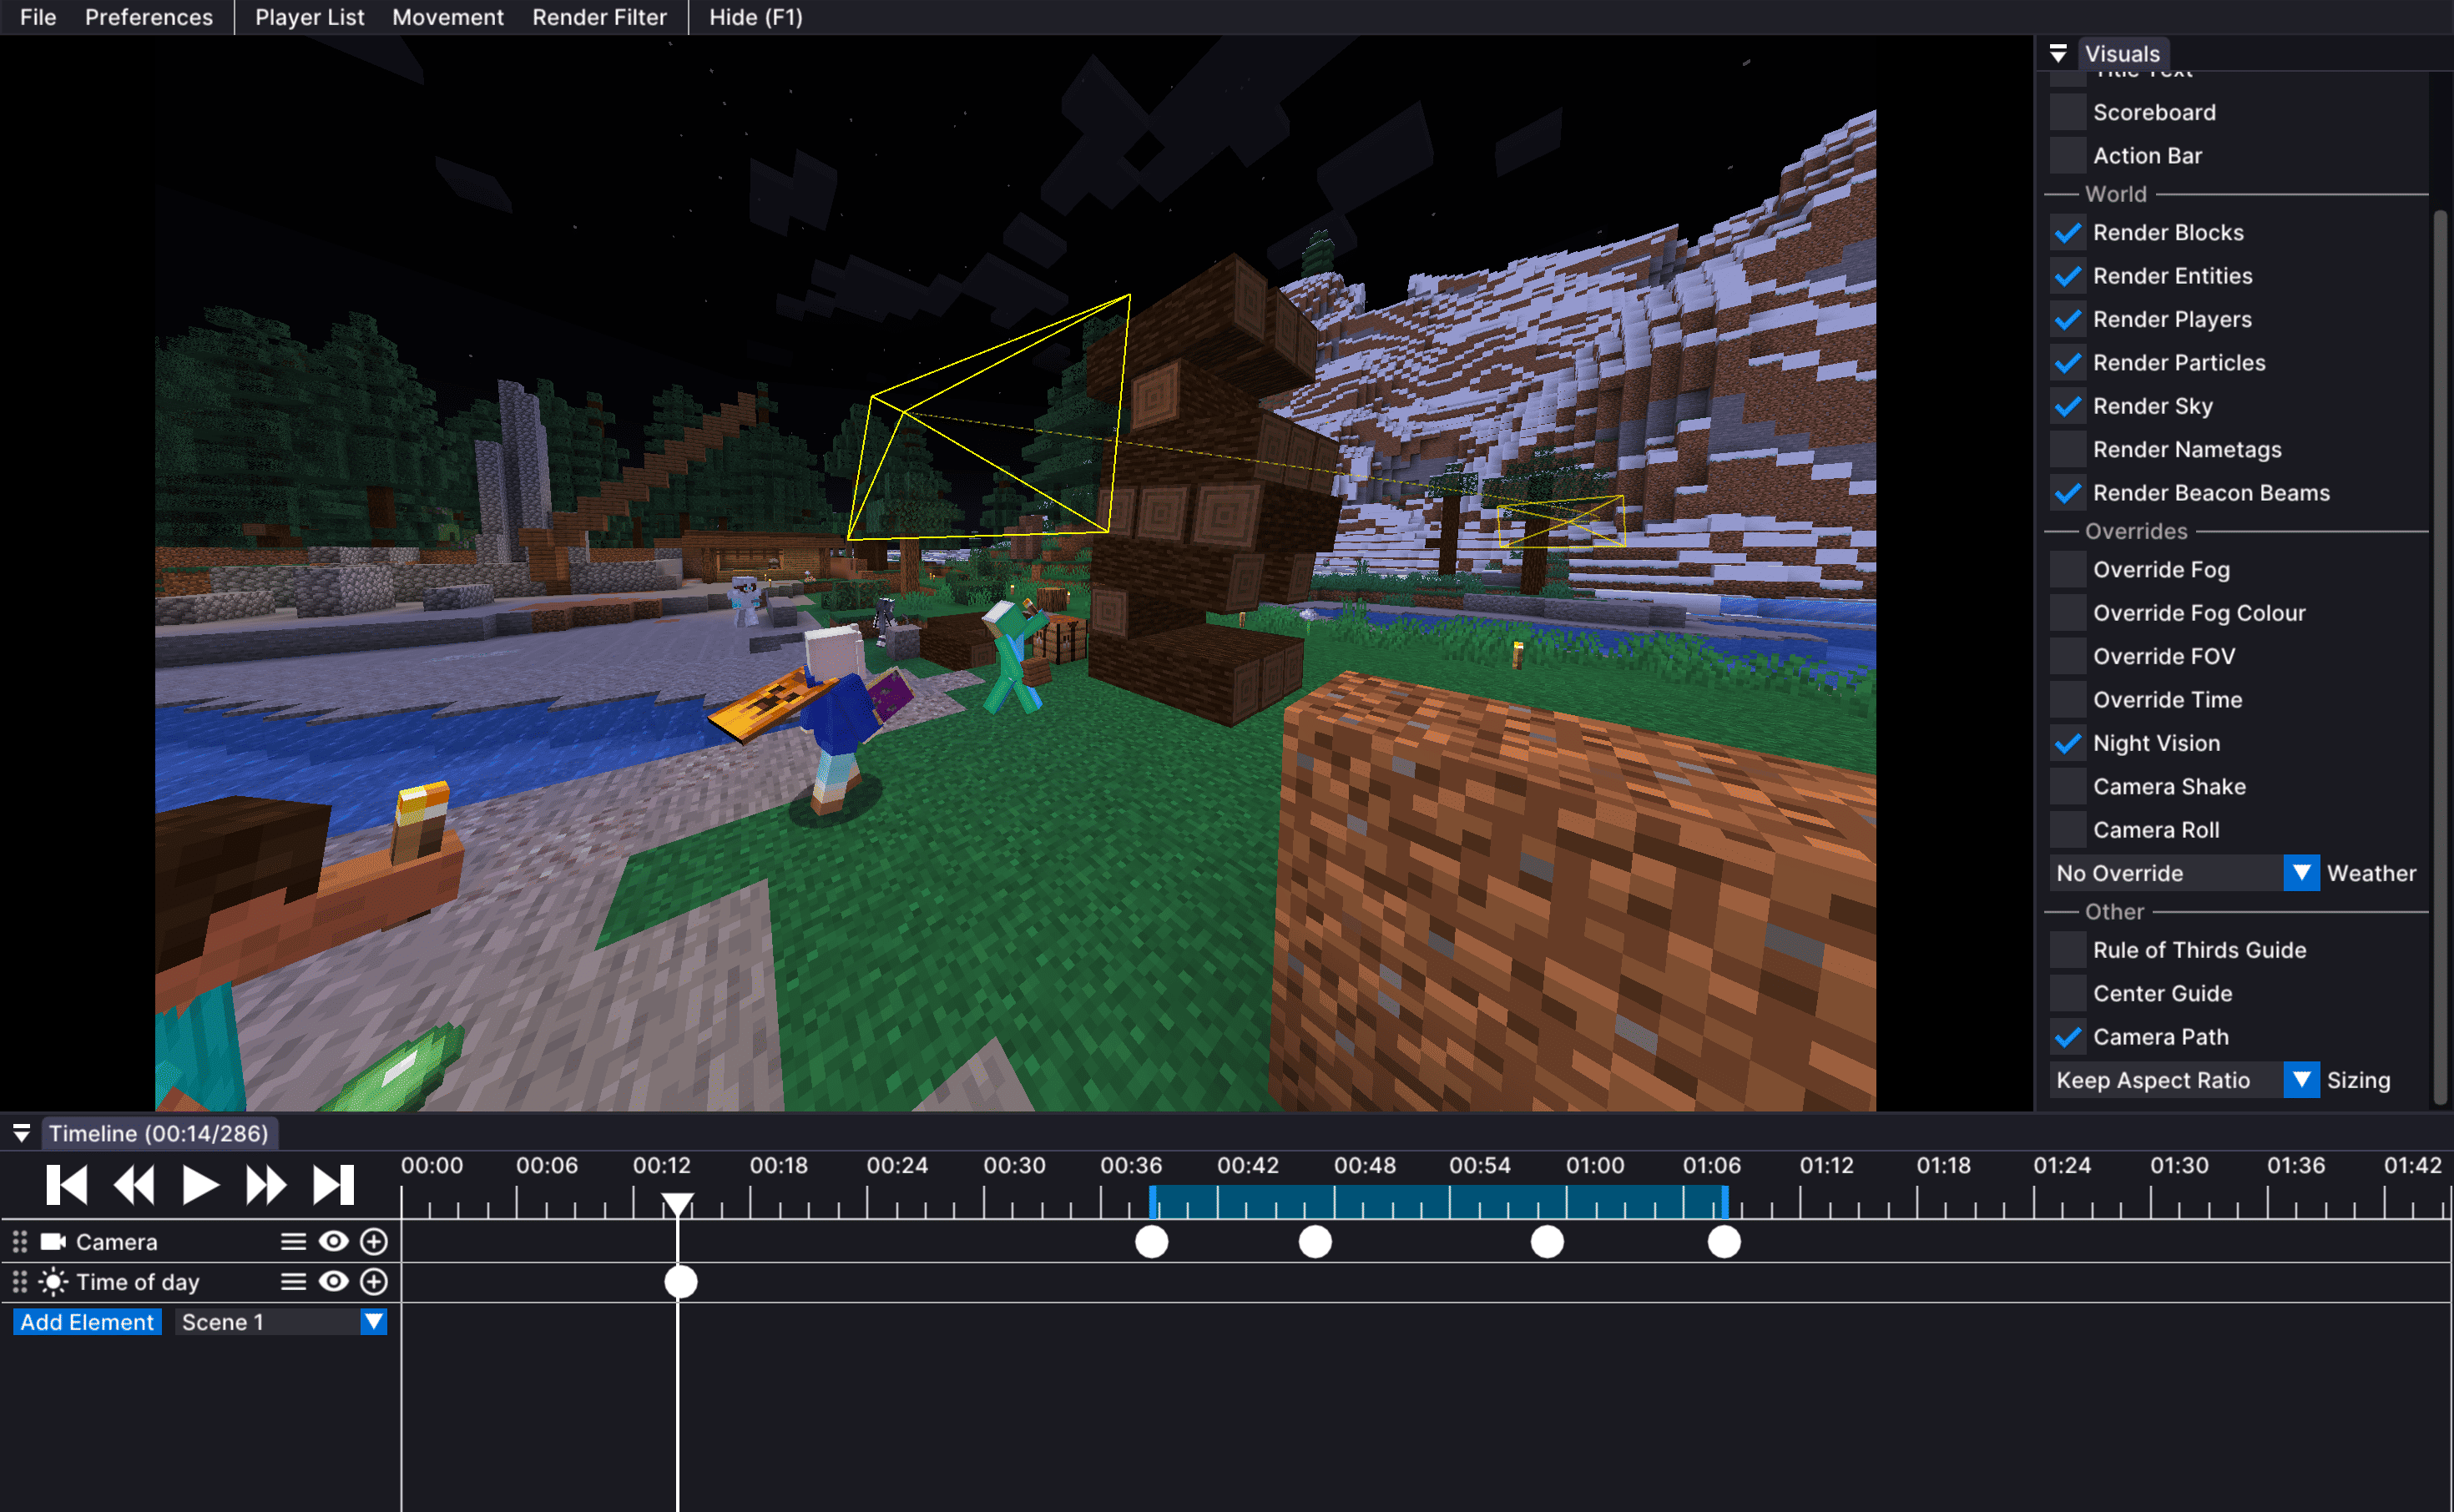Viewport: 2454px width, 1512px height.
Task: Open the Weather override dropdown
Action: (2184, 873)
